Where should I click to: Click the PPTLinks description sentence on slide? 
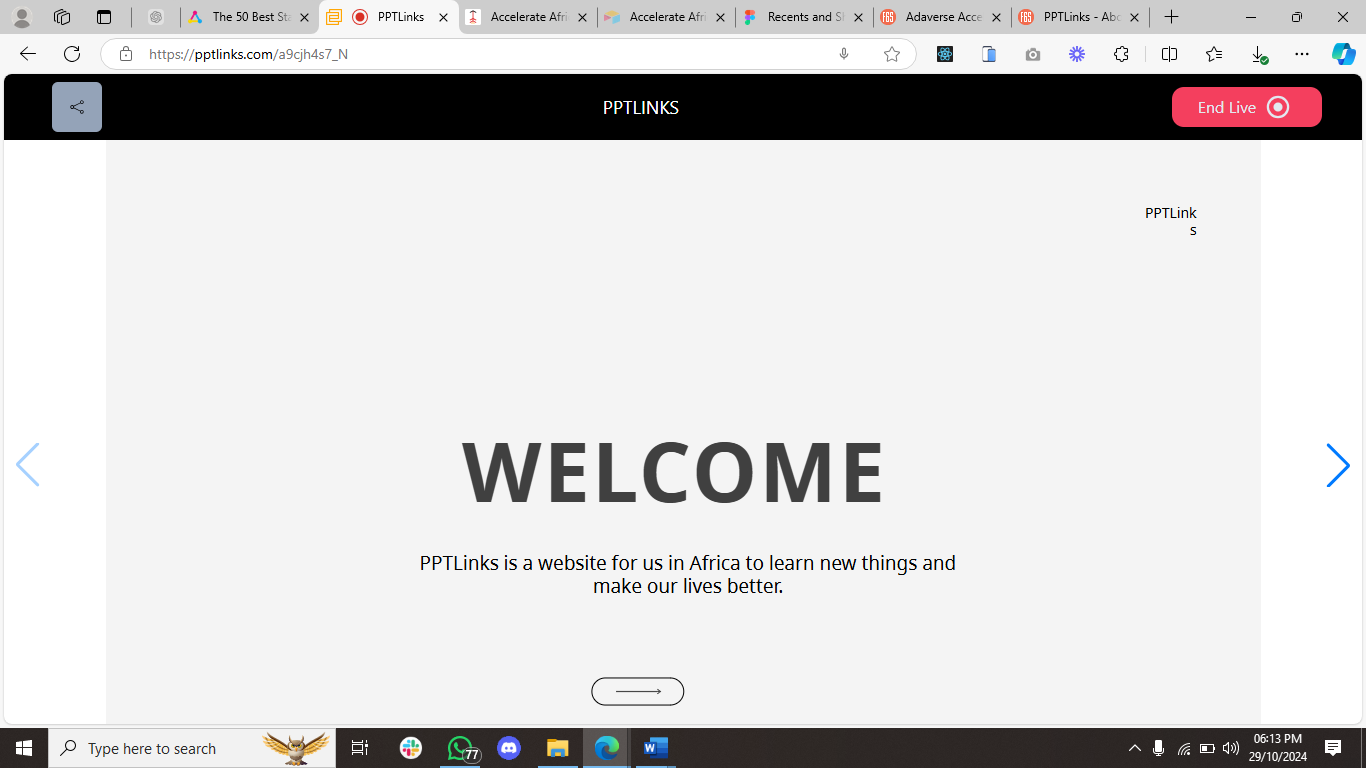pos(688,574)
